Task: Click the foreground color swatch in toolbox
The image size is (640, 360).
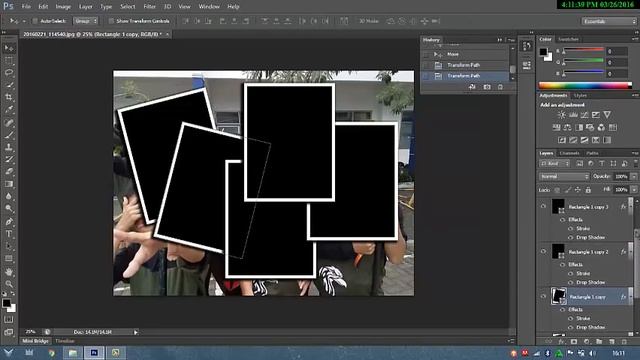Action: pyautogui.click(x=6, y=303)
